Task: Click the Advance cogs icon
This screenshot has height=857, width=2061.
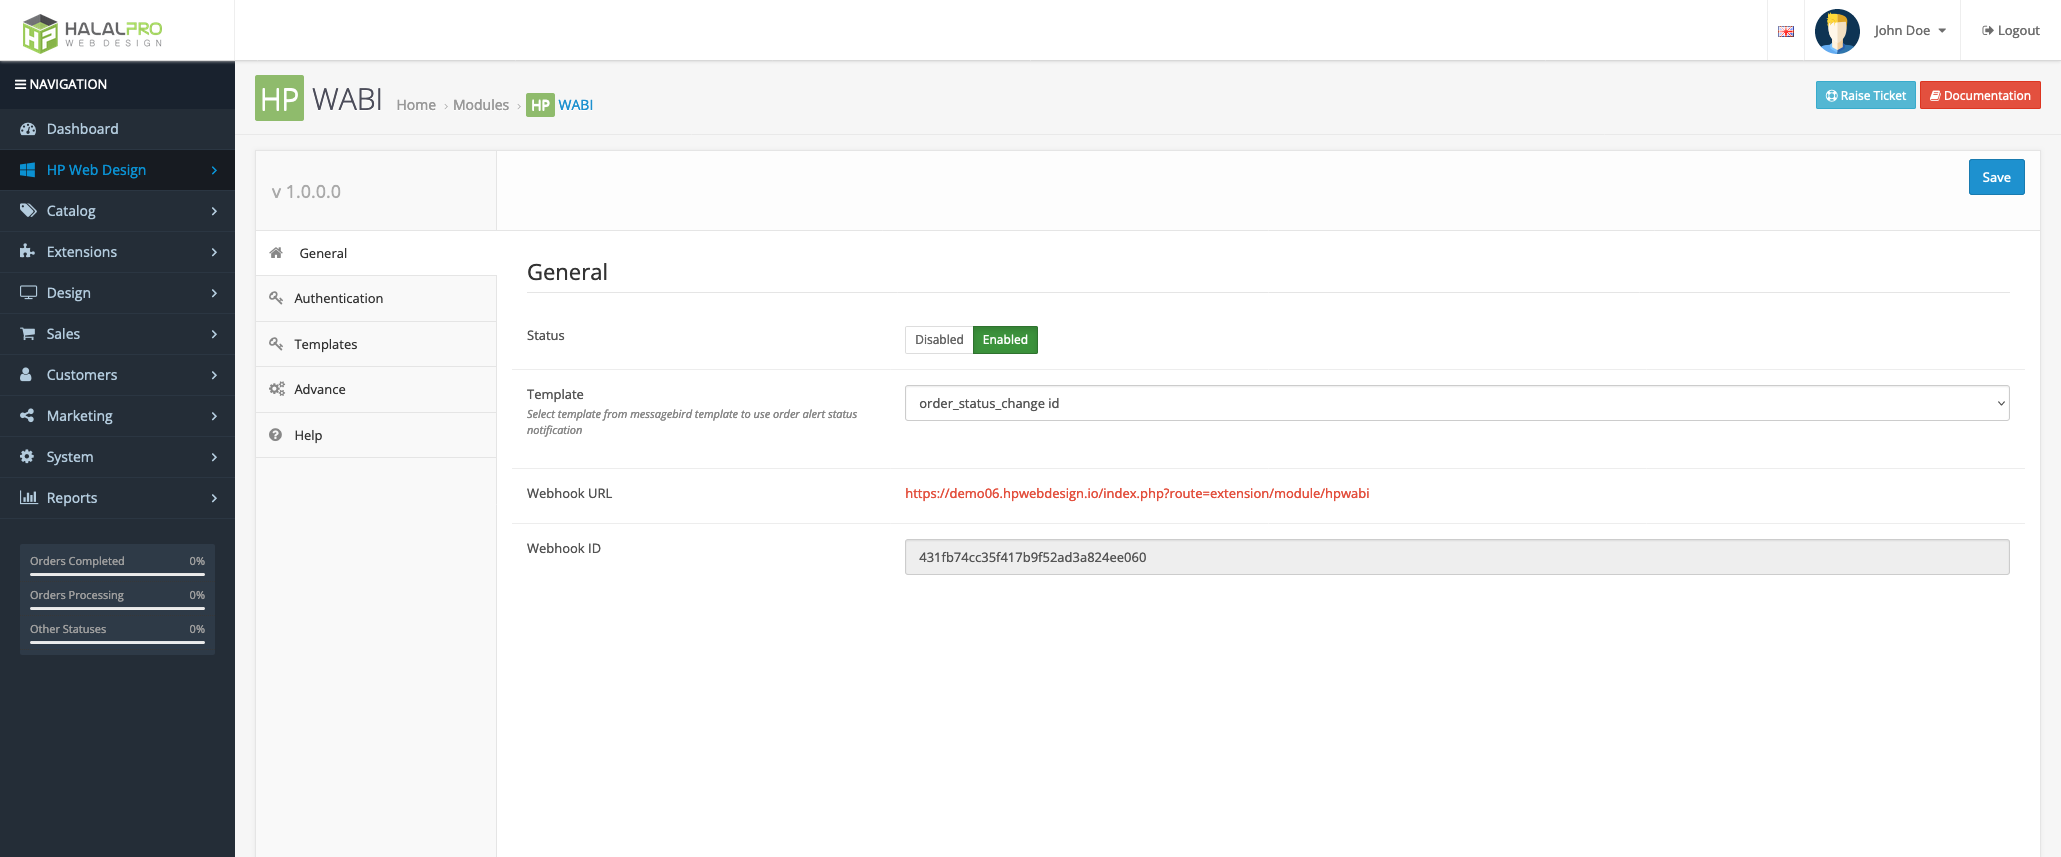Action: [x=277, y=389]
